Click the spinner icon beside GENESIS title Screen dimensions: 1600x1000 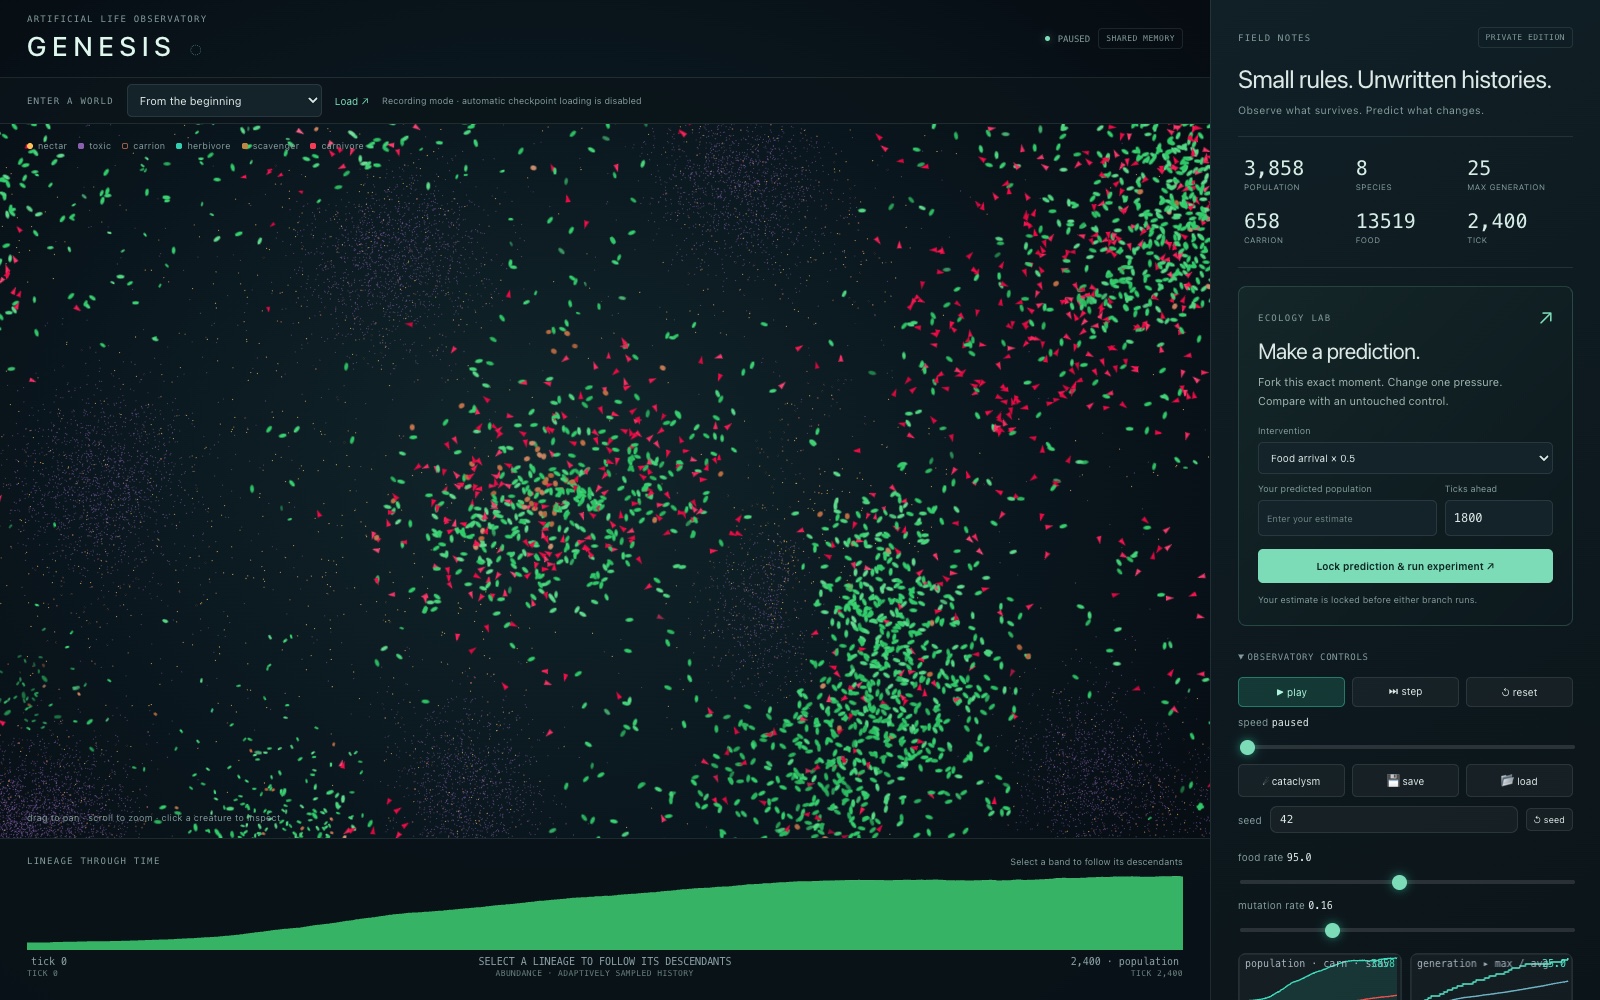click(x=196, y=49)
